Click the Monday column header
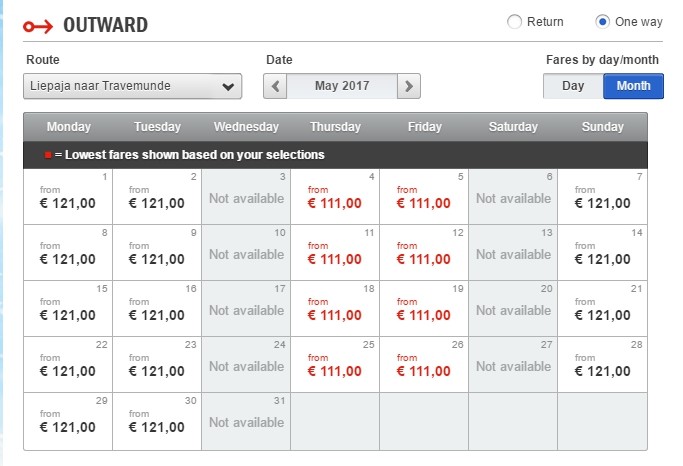The height and width of the screenshot is (466, 683). click(x=68, y=127)
